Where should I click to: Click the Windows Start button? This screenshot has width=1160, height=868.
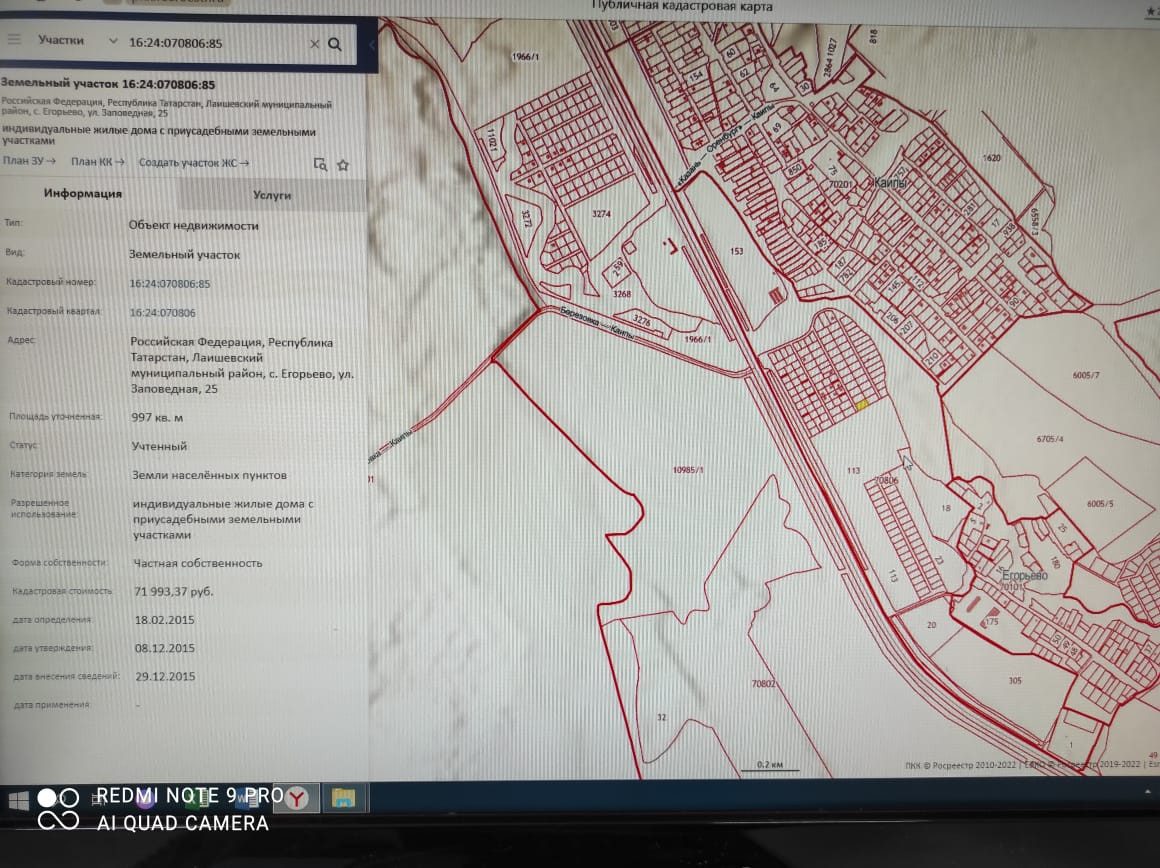(x=18, y=799)
